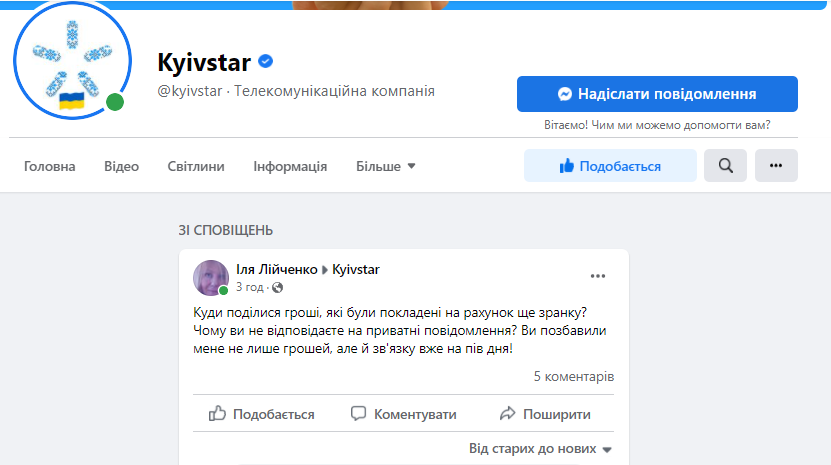Open the post's three-dots options menu

pyautogui.click(x=598, y=276)
